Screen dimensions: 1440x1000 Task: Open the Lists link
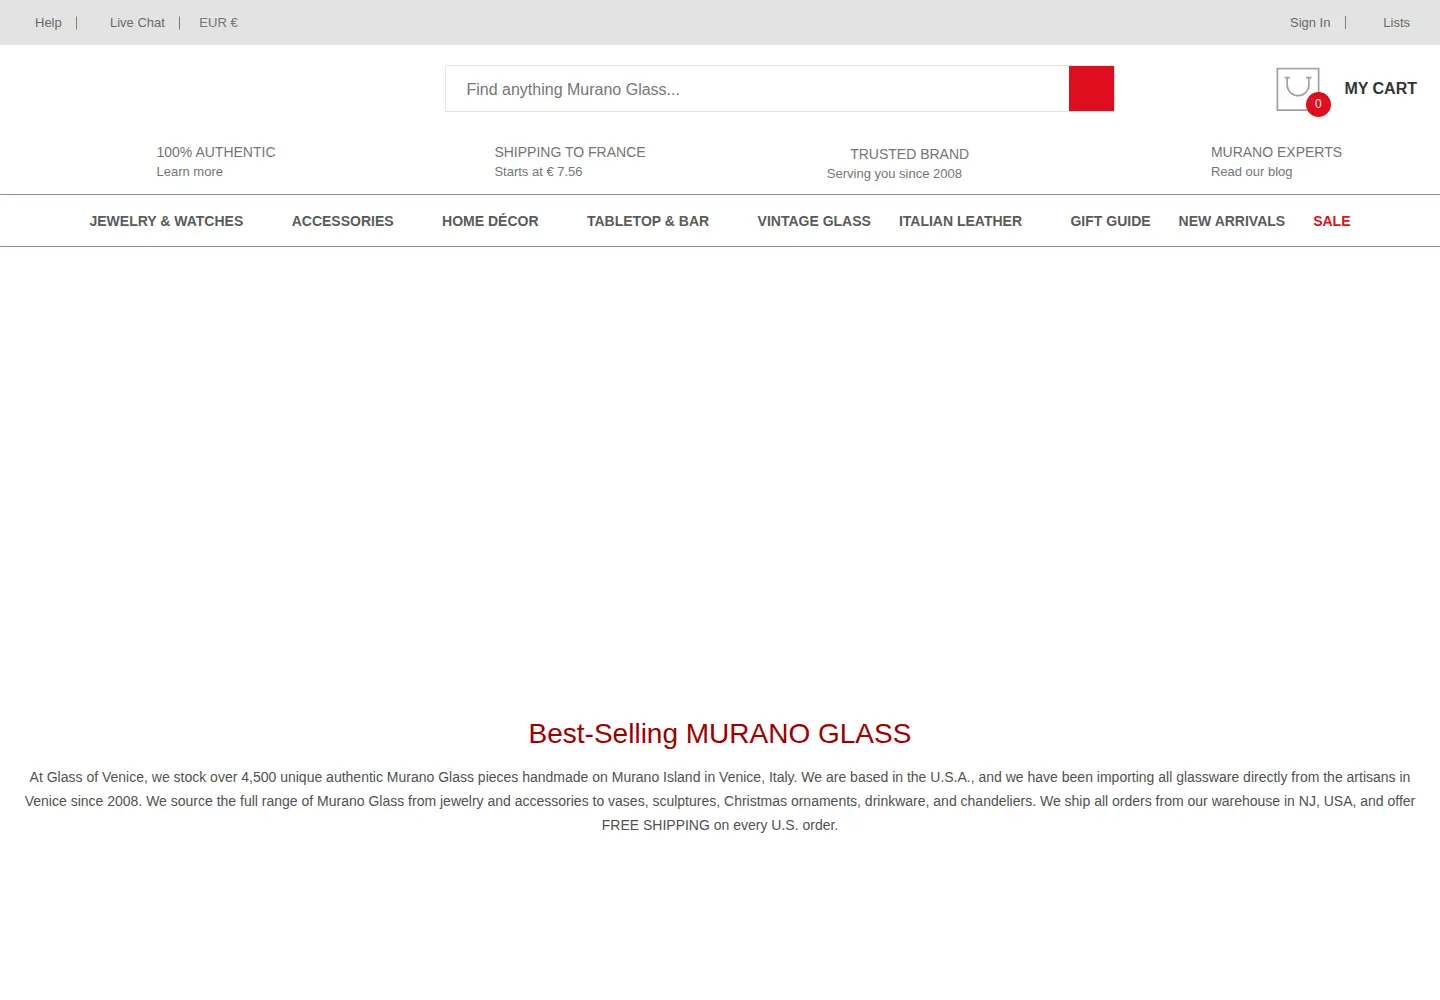coord(1396,23)
